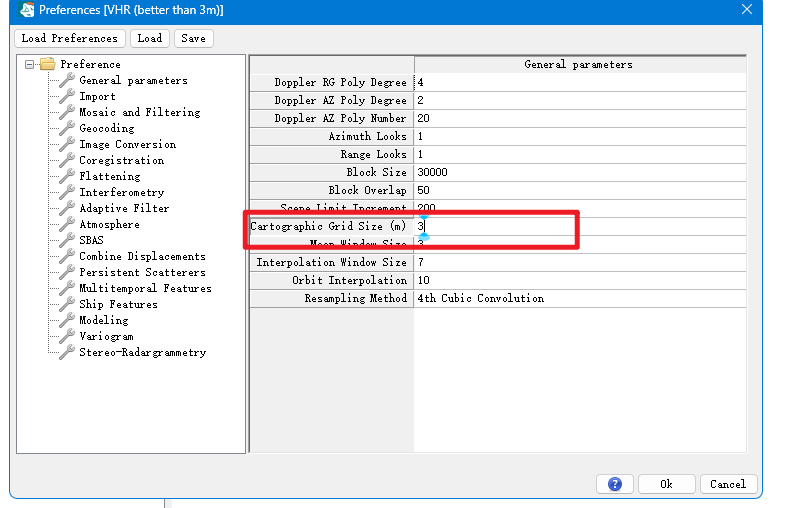Open Atmosphere preferences
Image resolution: width=795 pixels, height=508 pixels.
tap(110, 224)
